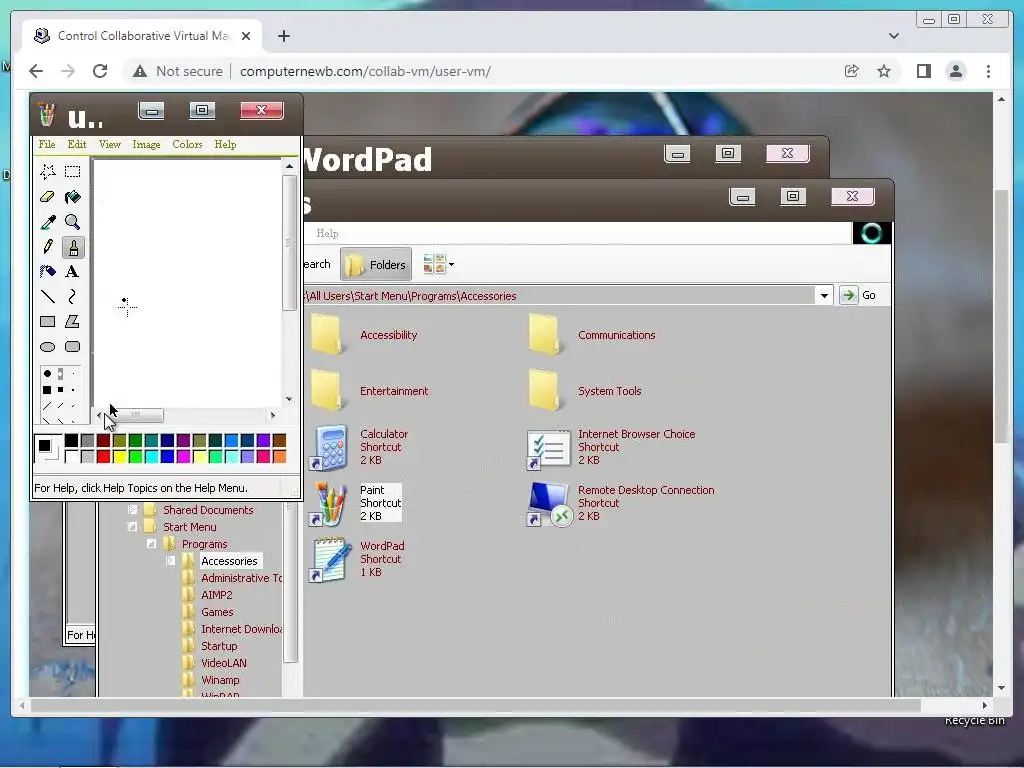
Task: Select the Polygon shape tool
Action: click(x=72, y=321)
